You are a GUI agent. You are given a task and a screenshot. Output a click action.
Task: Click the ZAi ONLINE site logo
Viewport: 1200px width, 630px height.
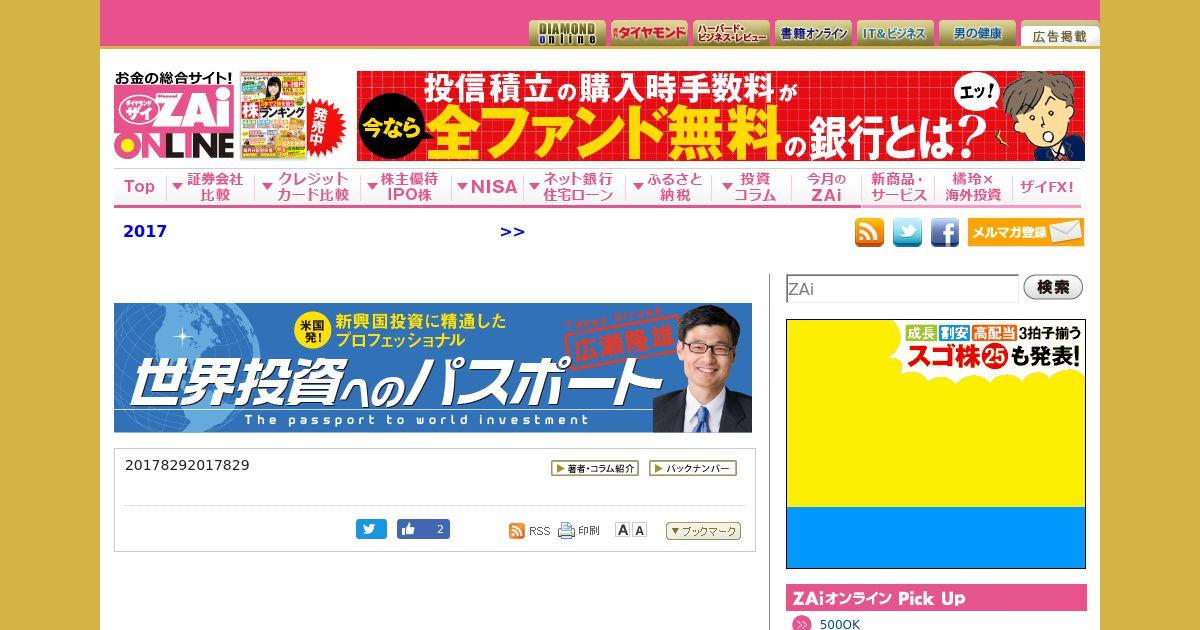pos(174,115)
